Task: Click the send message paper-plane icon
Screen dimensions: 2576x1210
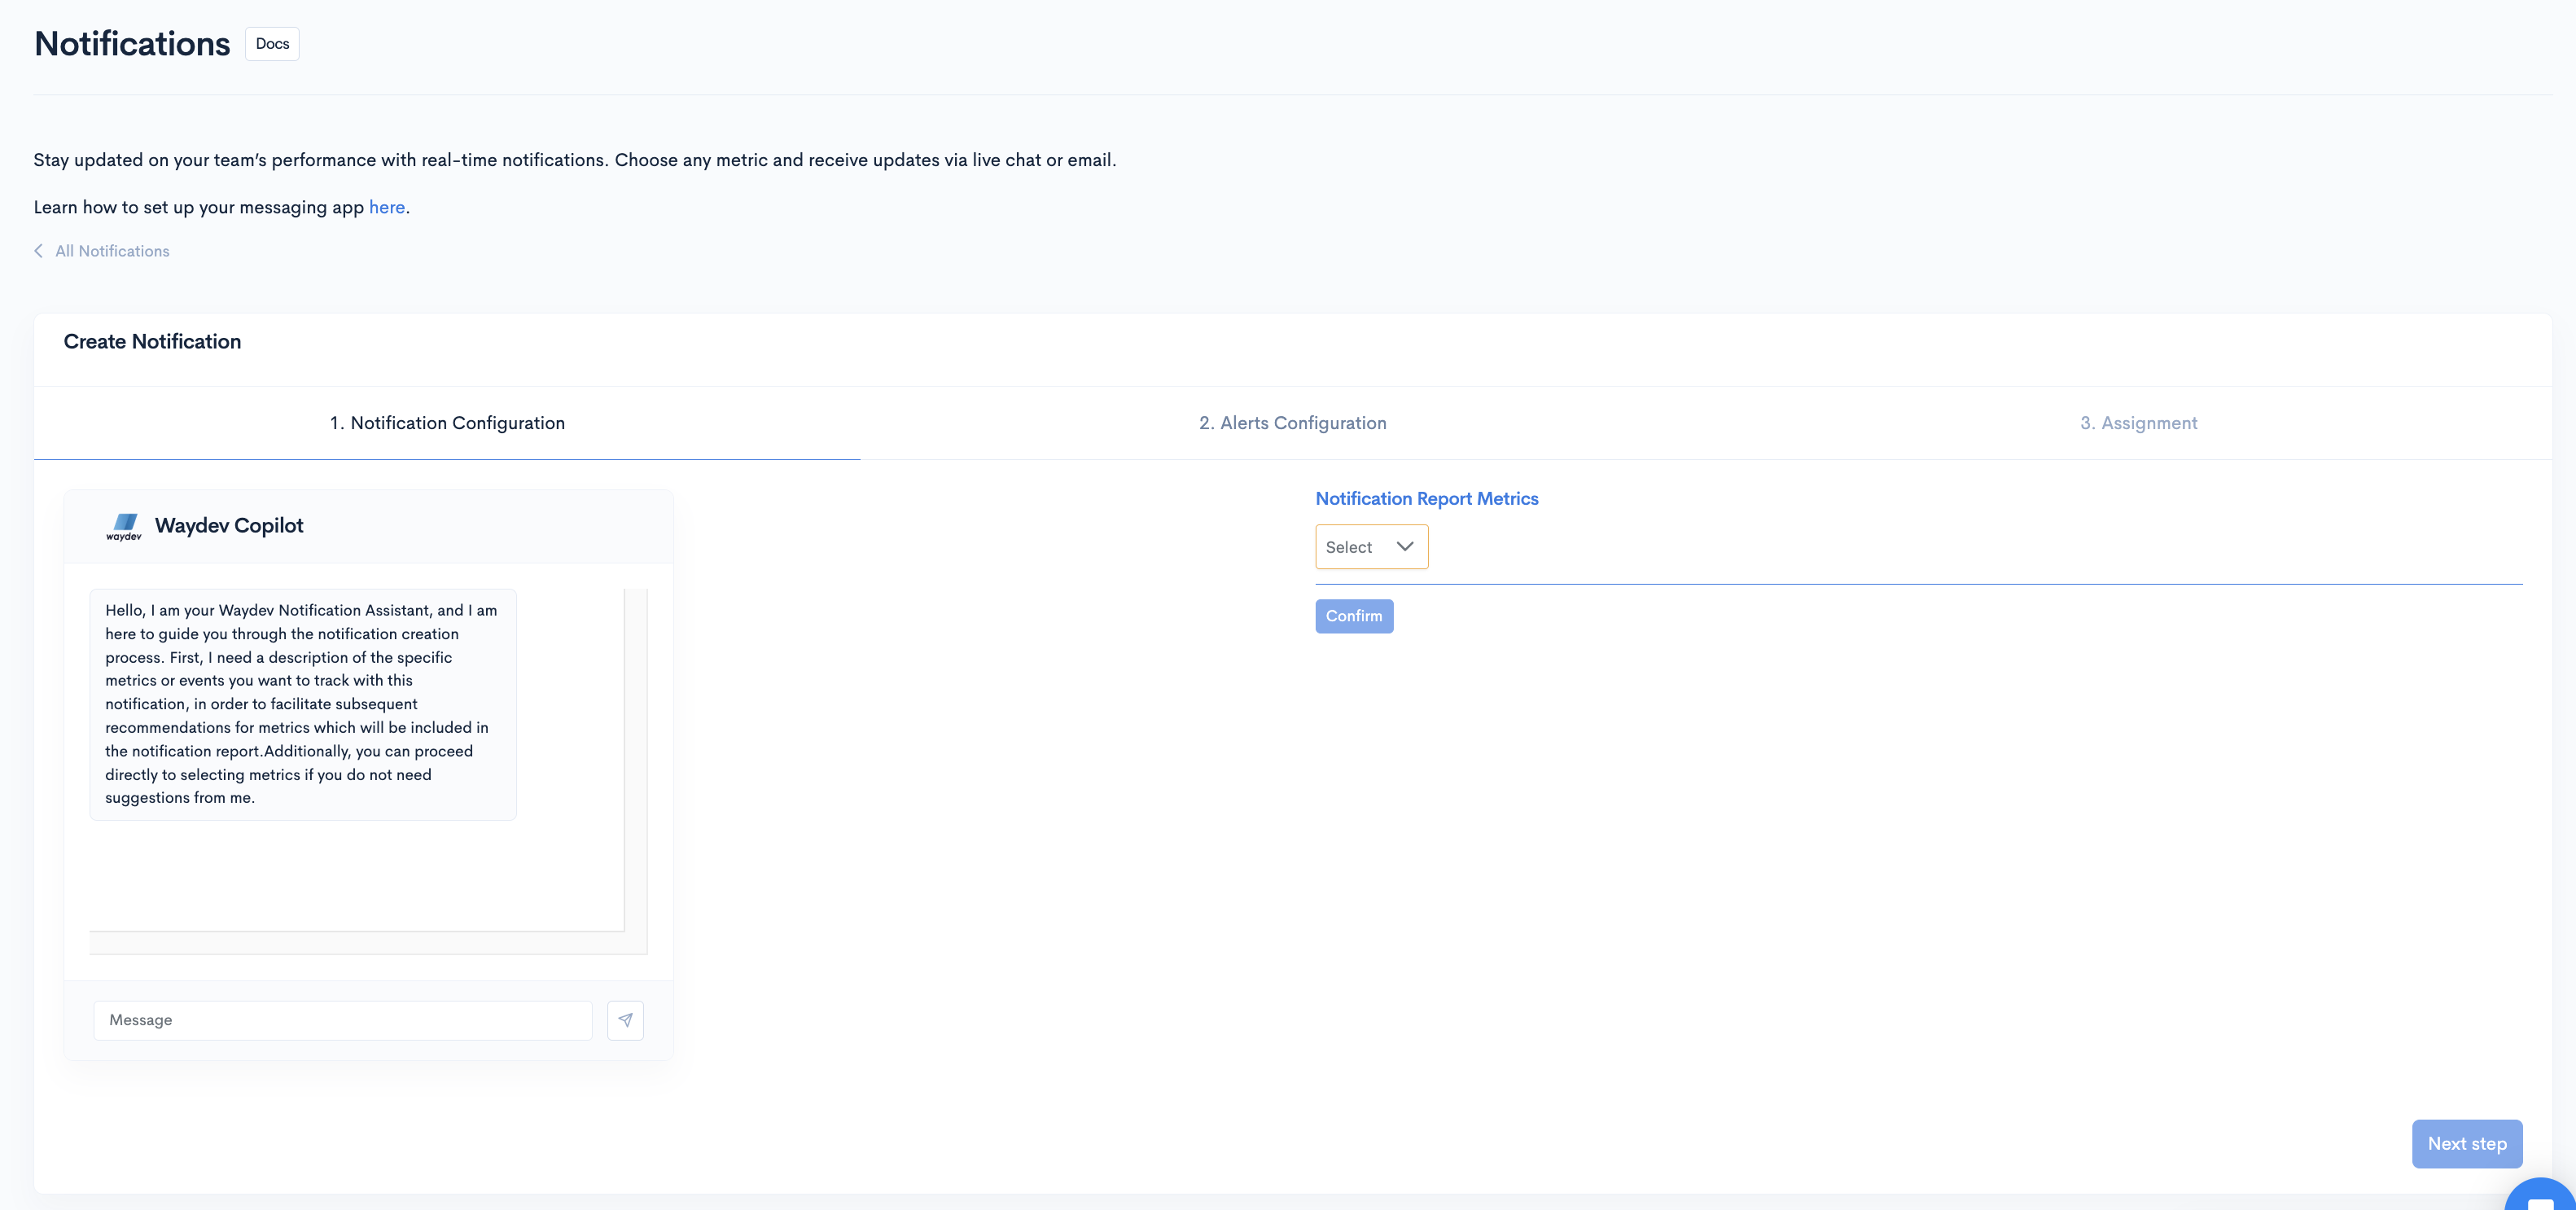Action: 625,1020
